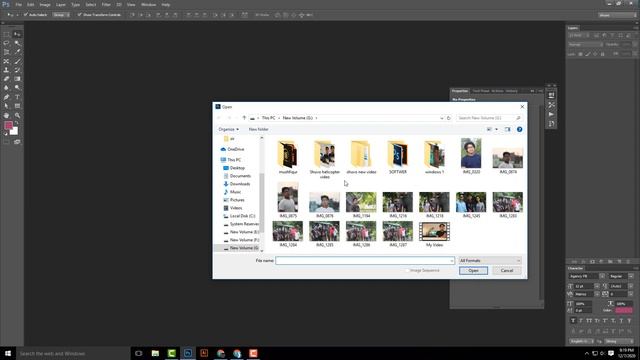Open the Organize dropdown
This screenshot has height=360, width=640.
[229, 129]
